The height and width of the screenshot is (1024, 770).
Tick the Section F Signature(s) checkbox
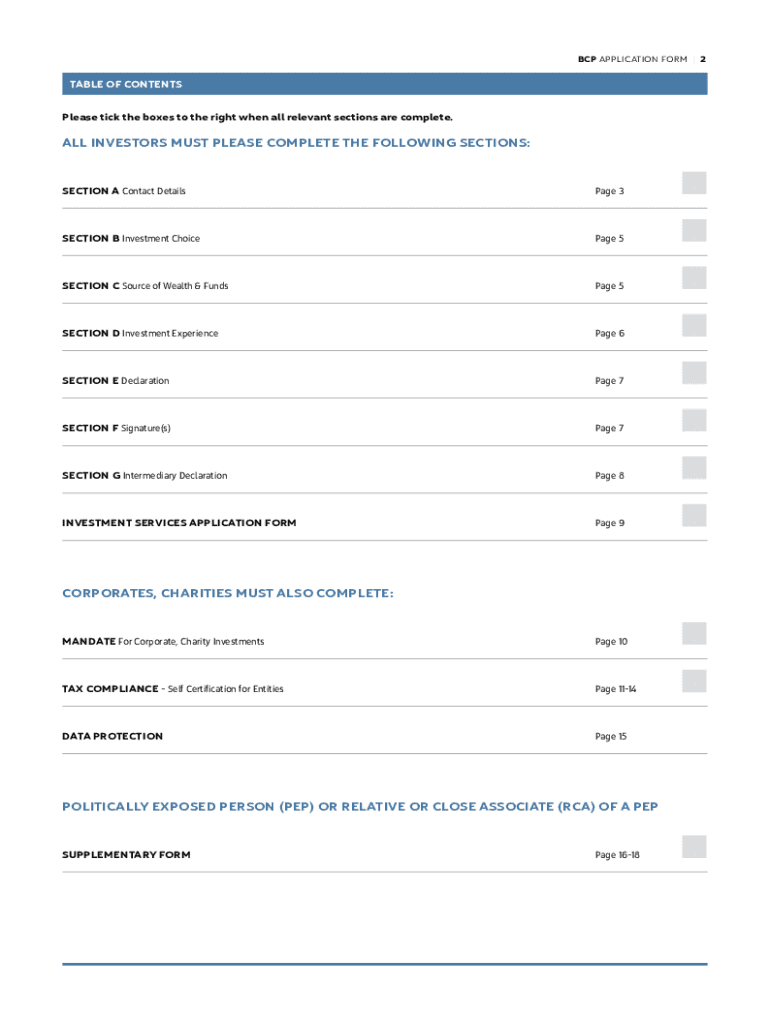(x=694, y=420)
